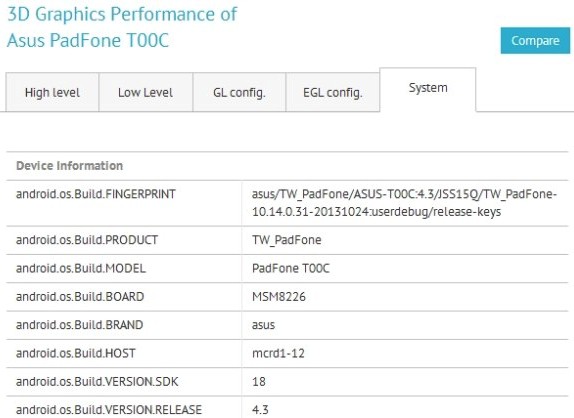Screen dimensions: 574x418
Task: Click the android.os.Build.MODEL label
Action: coord(81,268)
